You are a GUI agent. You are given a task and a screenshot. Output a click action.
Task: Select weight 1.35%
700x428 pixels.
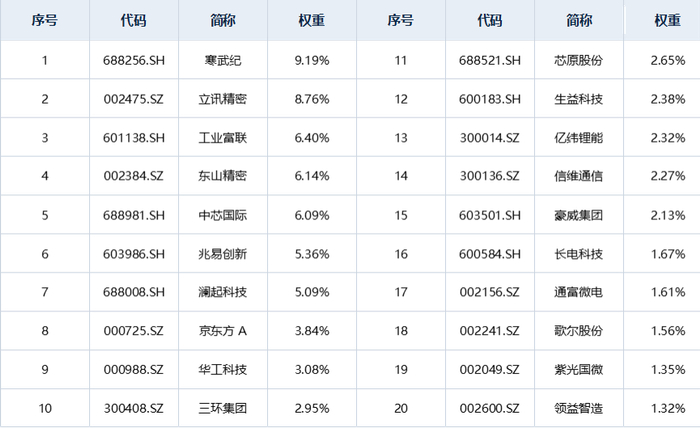coord(667,370)
